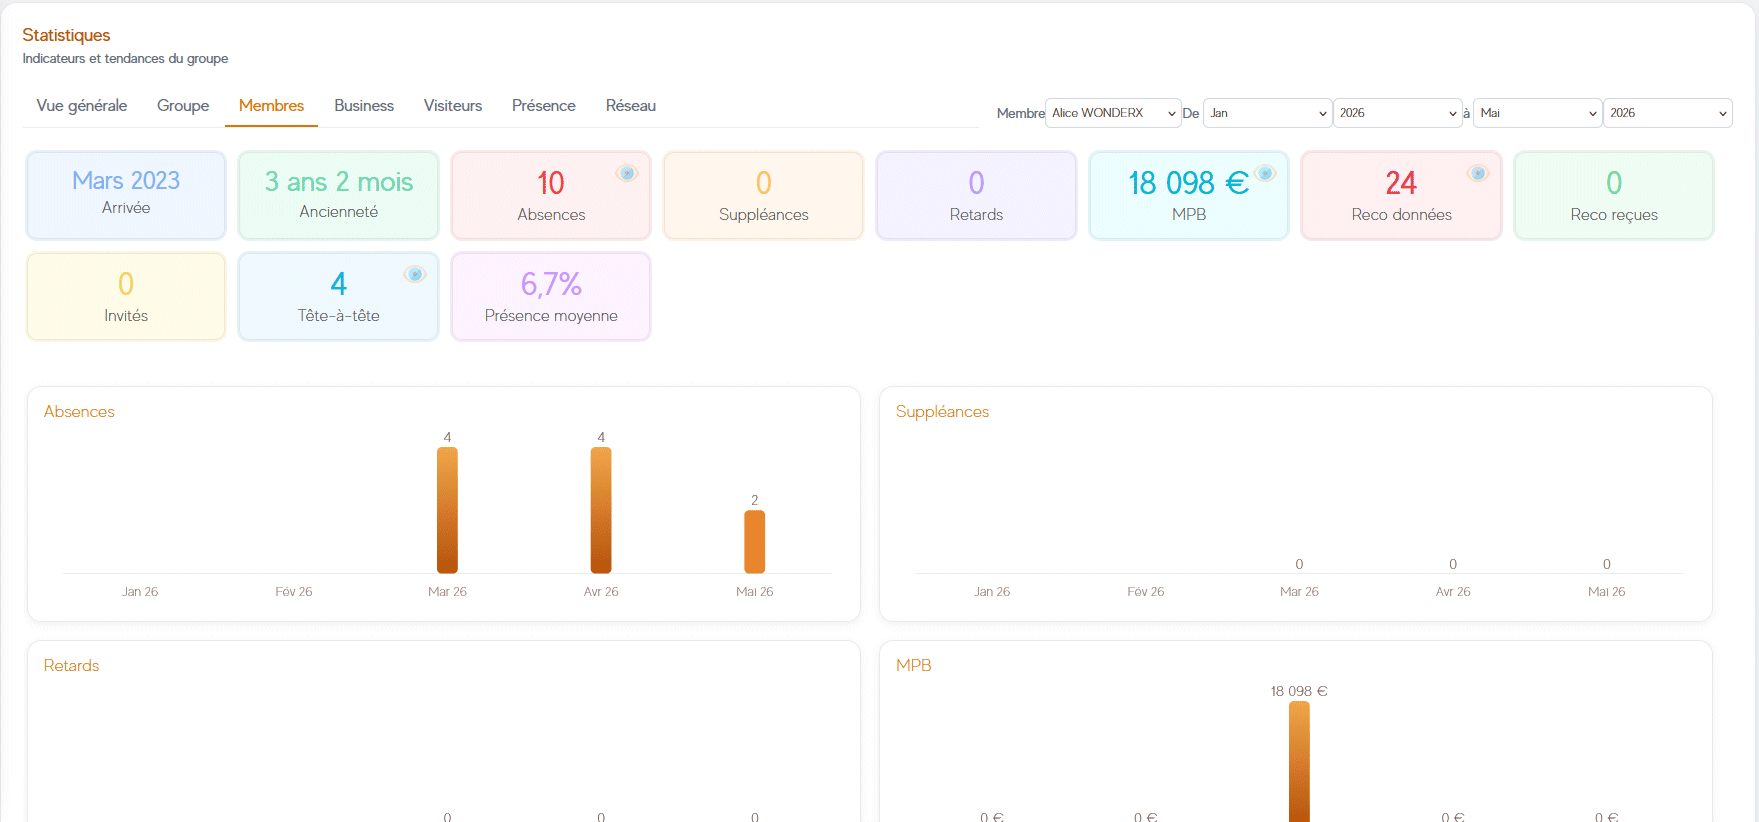The height and width of the screenshot is (822, 1759).
Task: Toggle eye icon on Tête-à-tête card
Action: [x=415, y=274]
